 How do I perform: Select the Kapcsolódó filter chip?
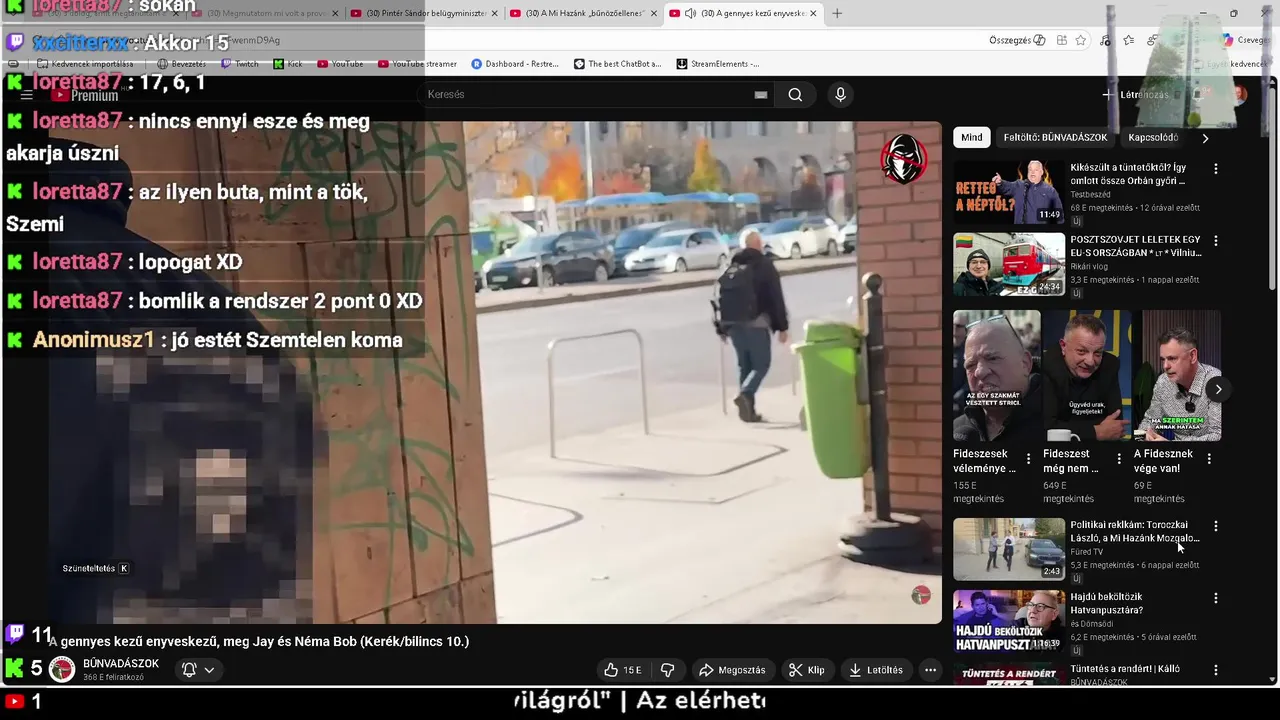[1153, 138]
